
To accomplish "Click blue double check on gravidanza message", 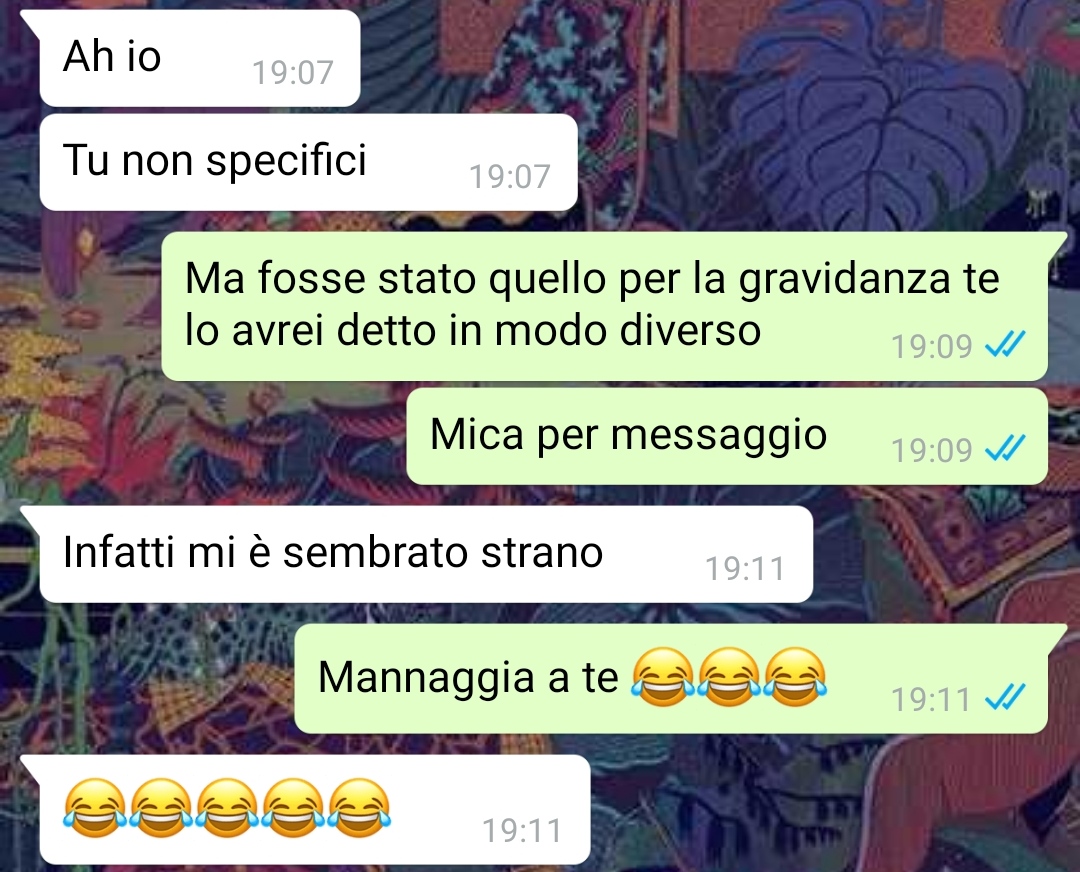I will click(x=1005, y=344).
